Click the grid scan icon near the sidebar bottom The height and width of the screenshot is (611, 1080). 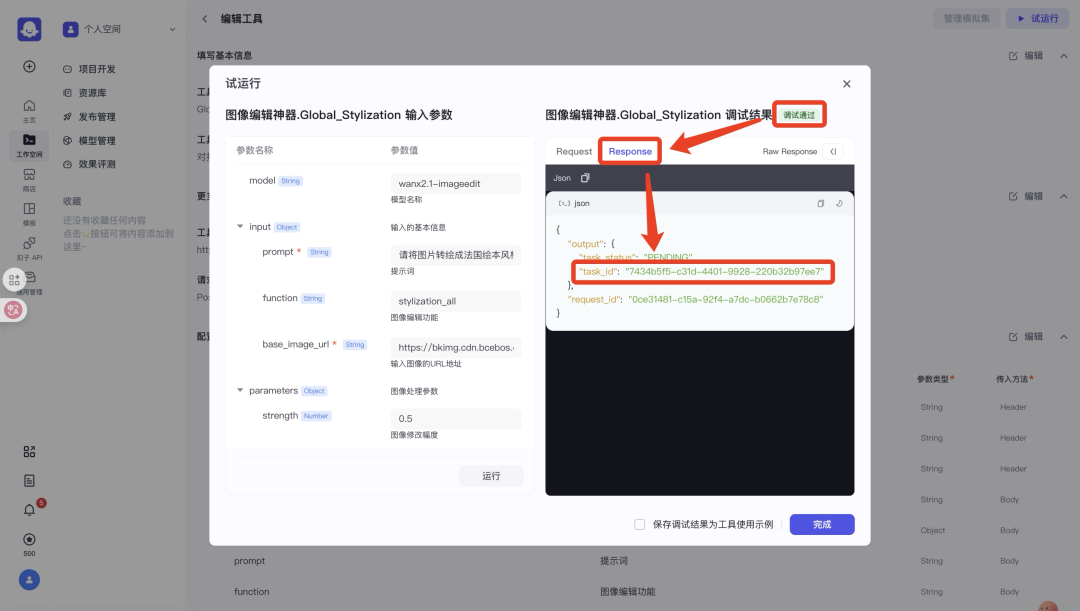(x=29, y=452)
